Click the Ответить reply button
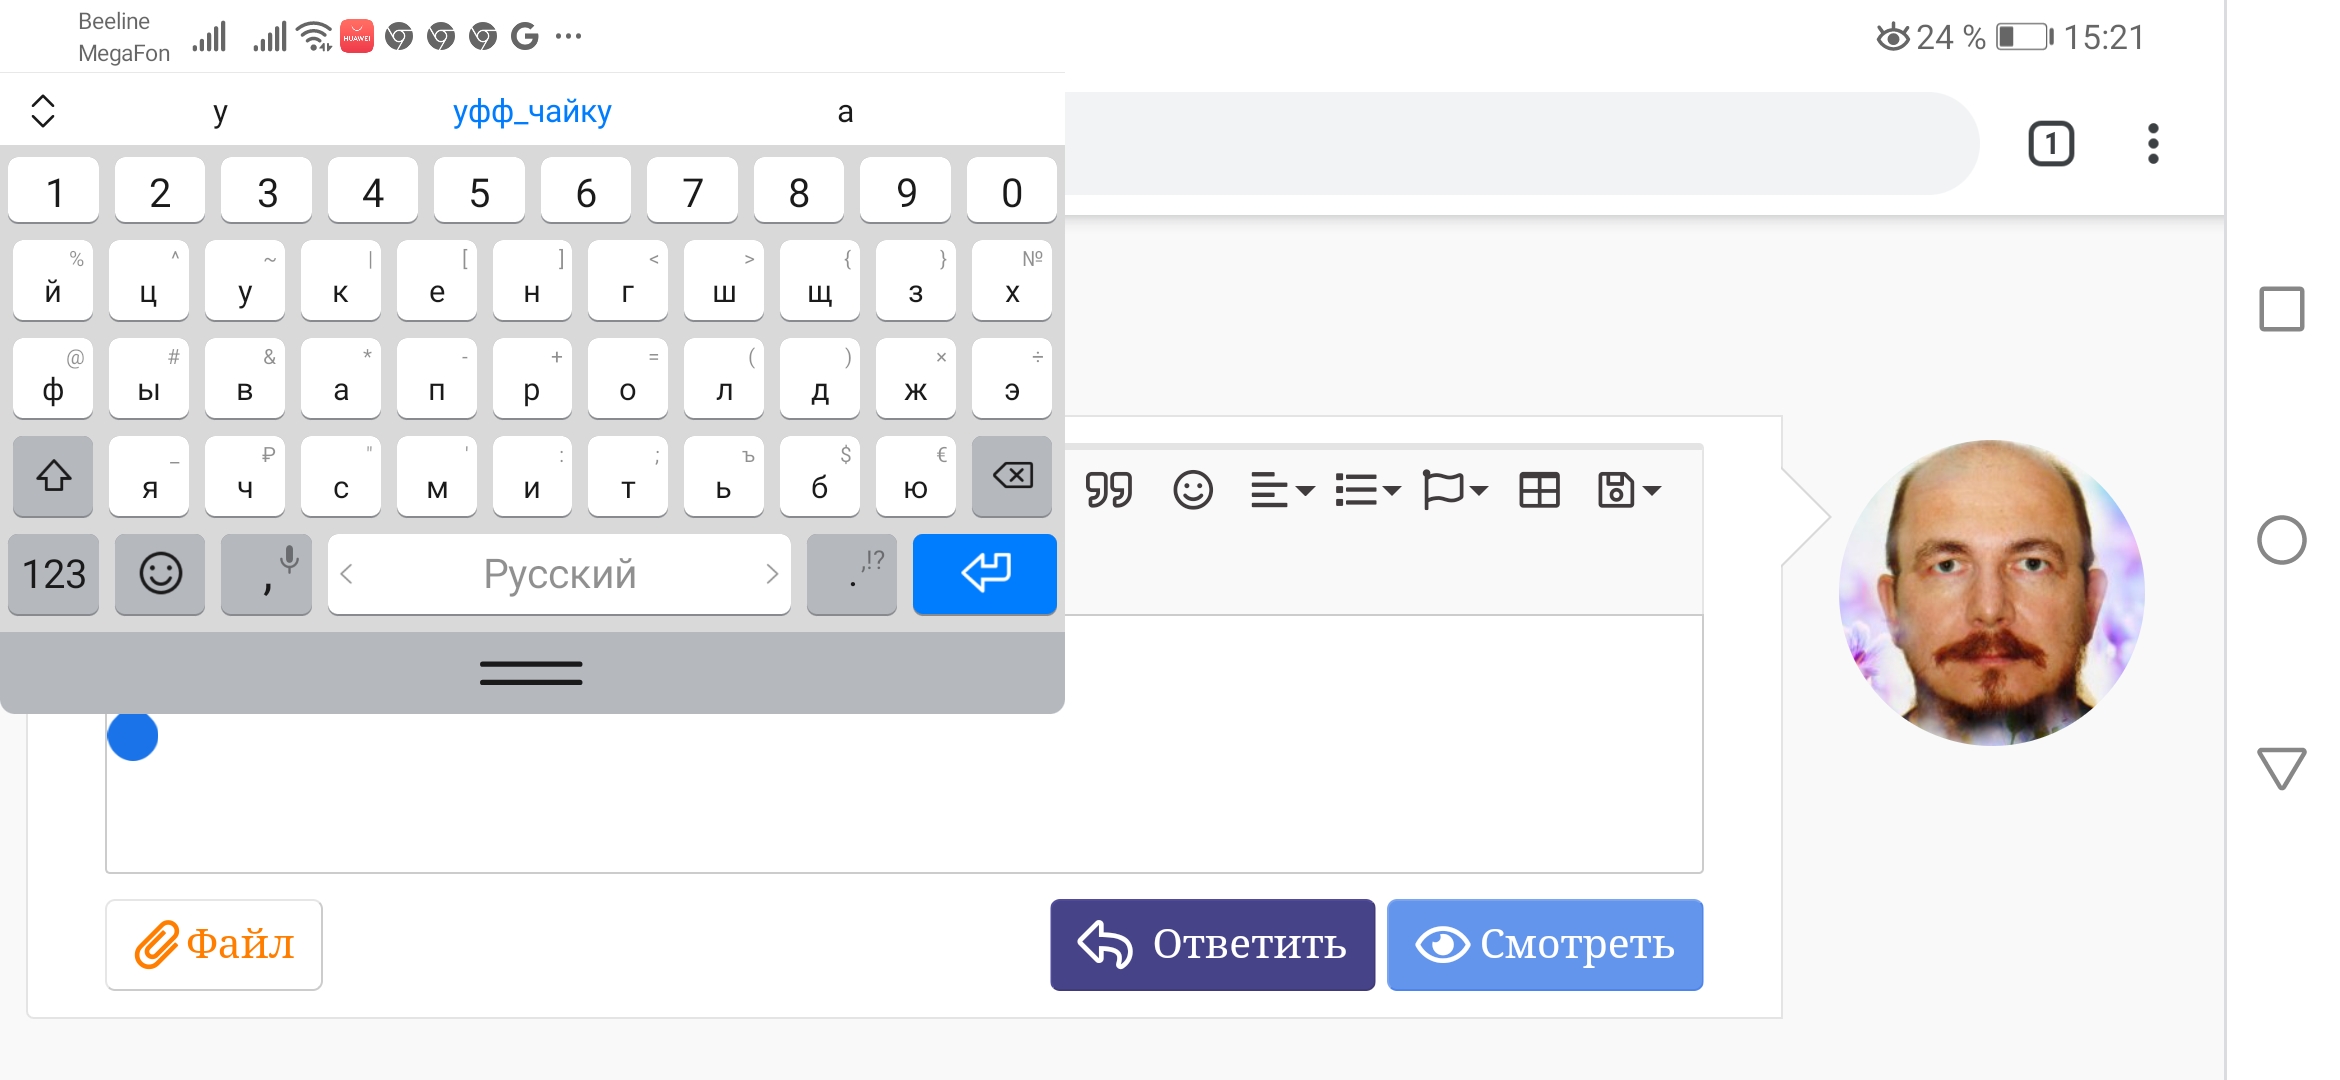The height and width of the screenshot is (1080, 2340). pyautogui.click(x=1212, y=944)
